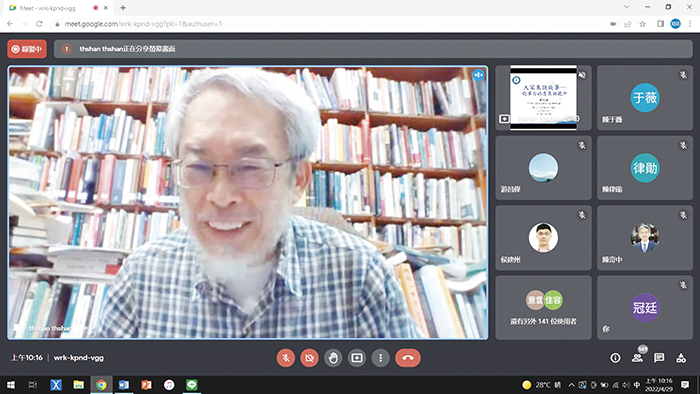Leave the call with red hangup button
This screenshot has width=700, height=394.
tap(408, 358)
